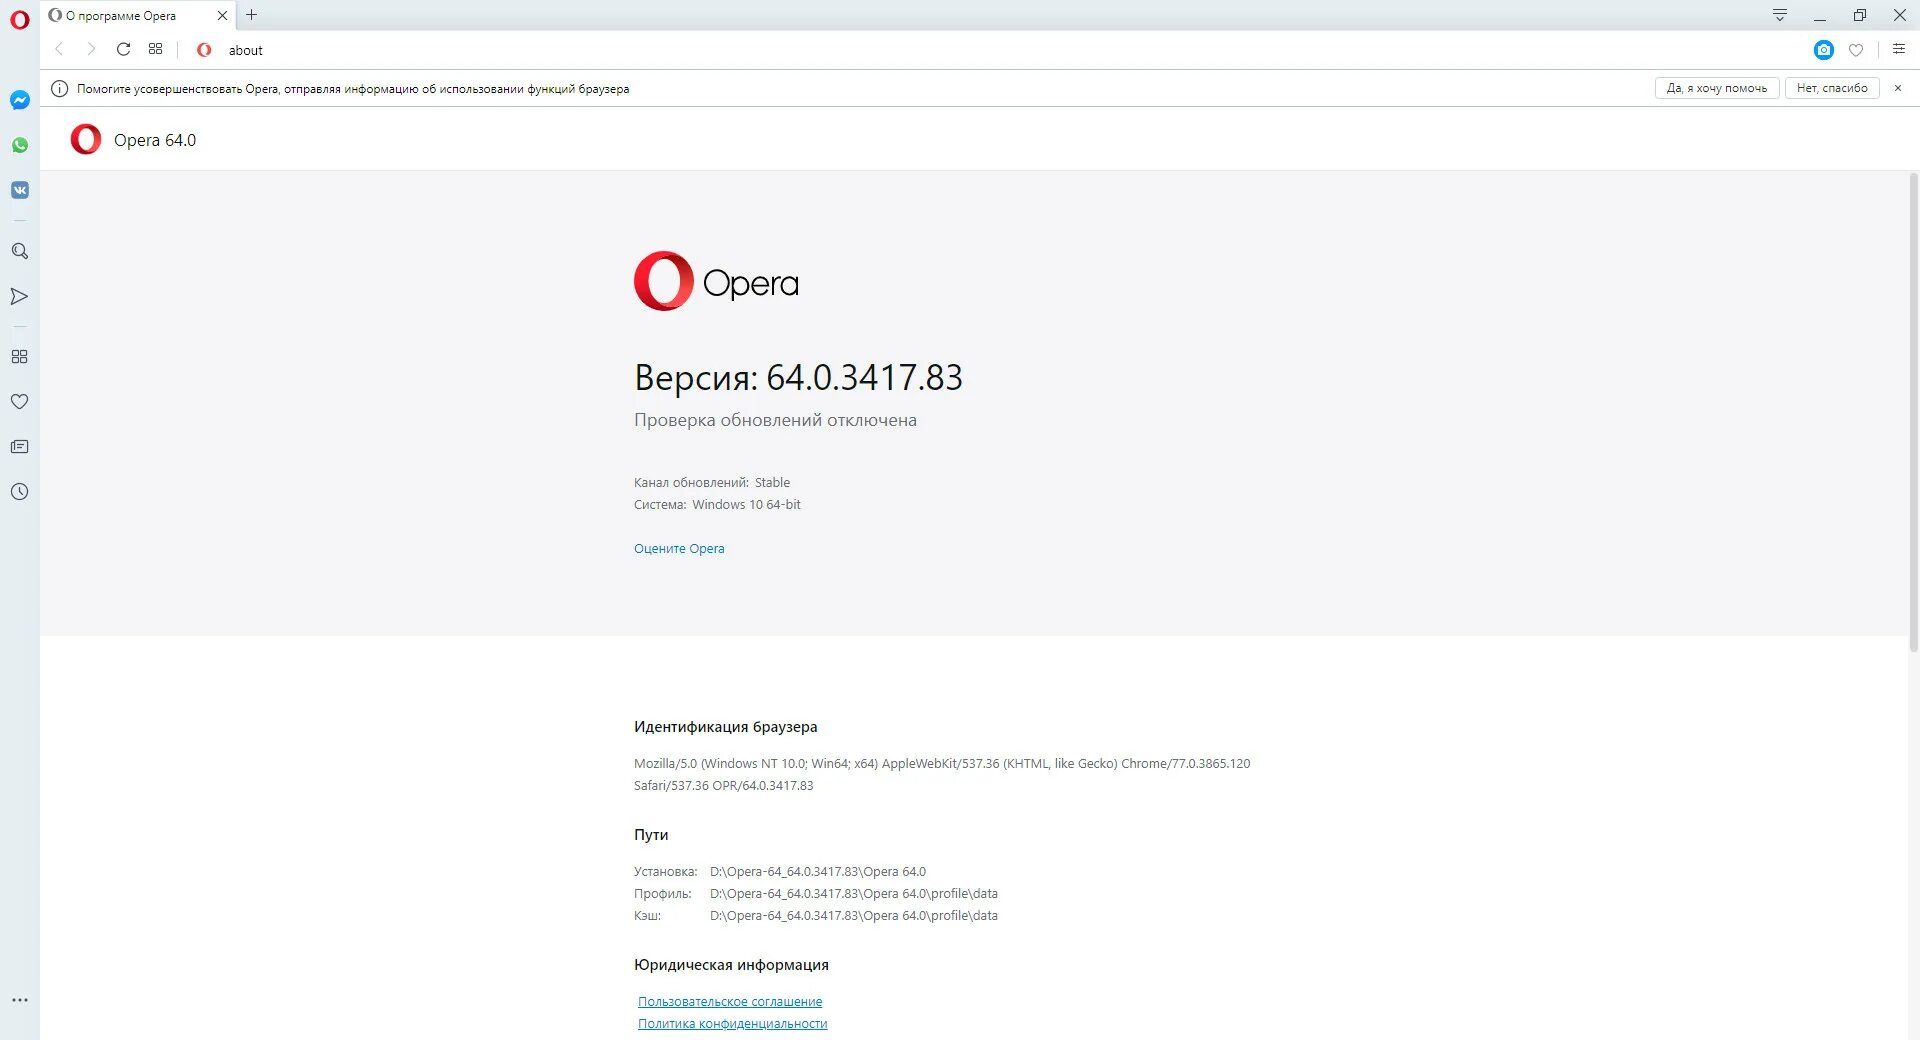Viewport: 1920px width, 1040px height.
Task: Click the 'Система: Windows 10 64-bit' line
Action: [717, 505]
